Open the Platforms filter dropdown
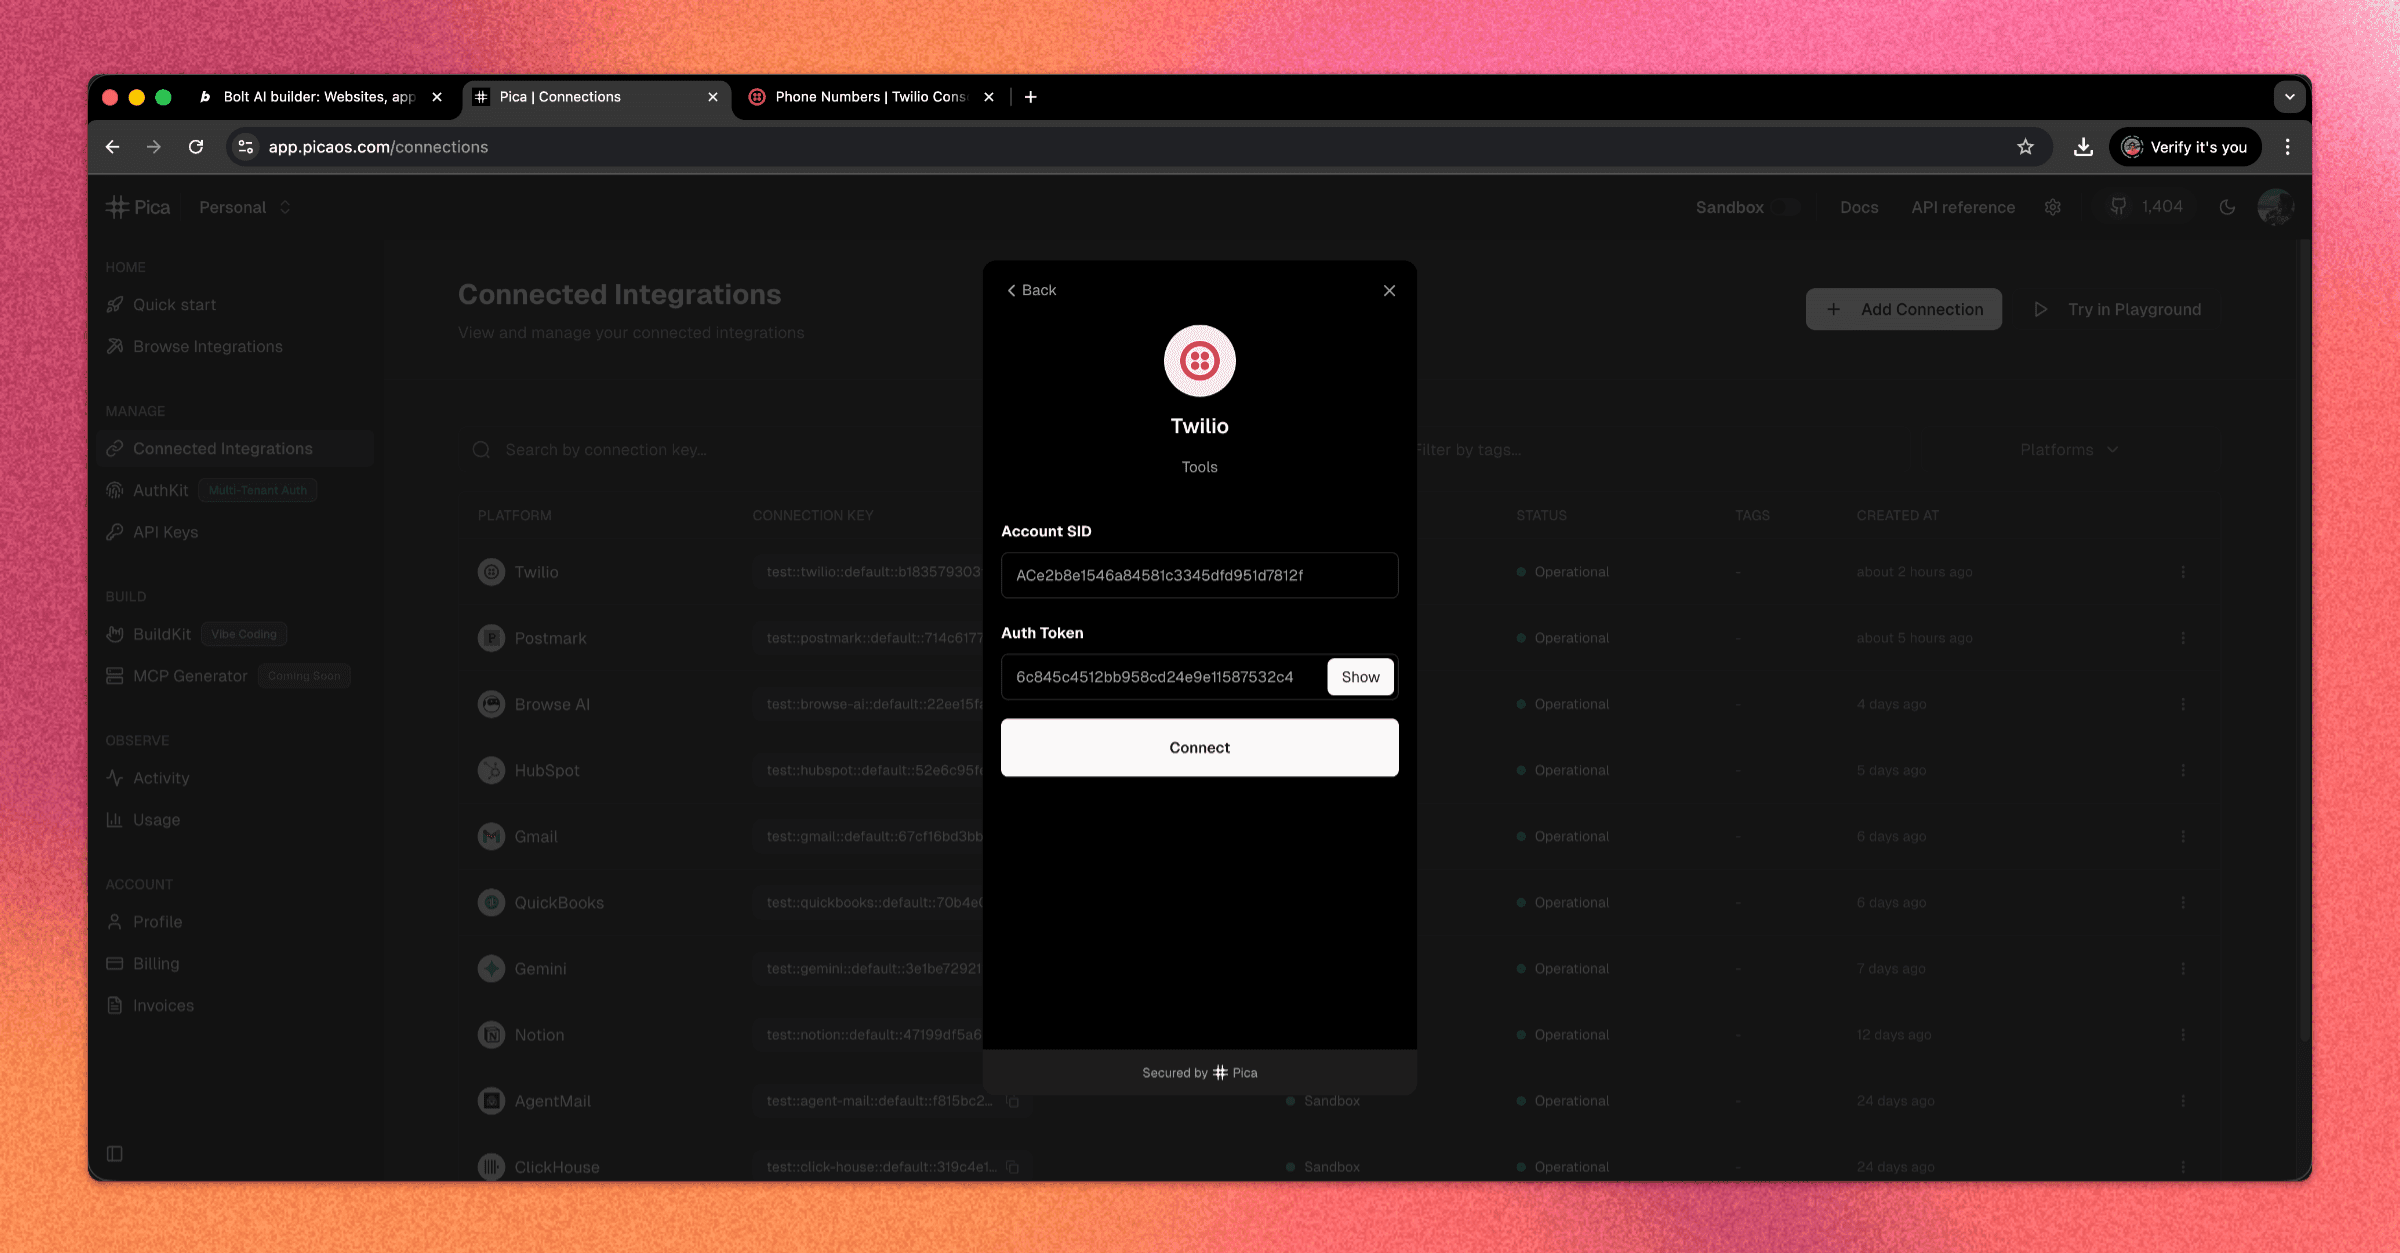 coord(2068,450)
